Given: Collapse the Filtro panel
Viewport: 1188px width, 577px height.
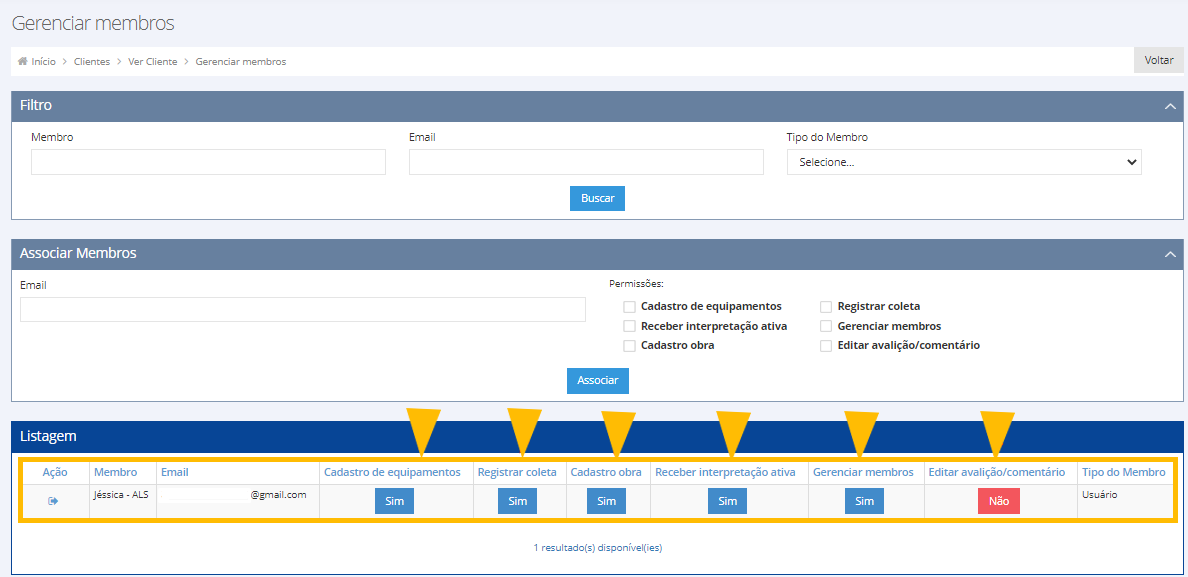Looking at the screenshot, I should pos(1169,106).
